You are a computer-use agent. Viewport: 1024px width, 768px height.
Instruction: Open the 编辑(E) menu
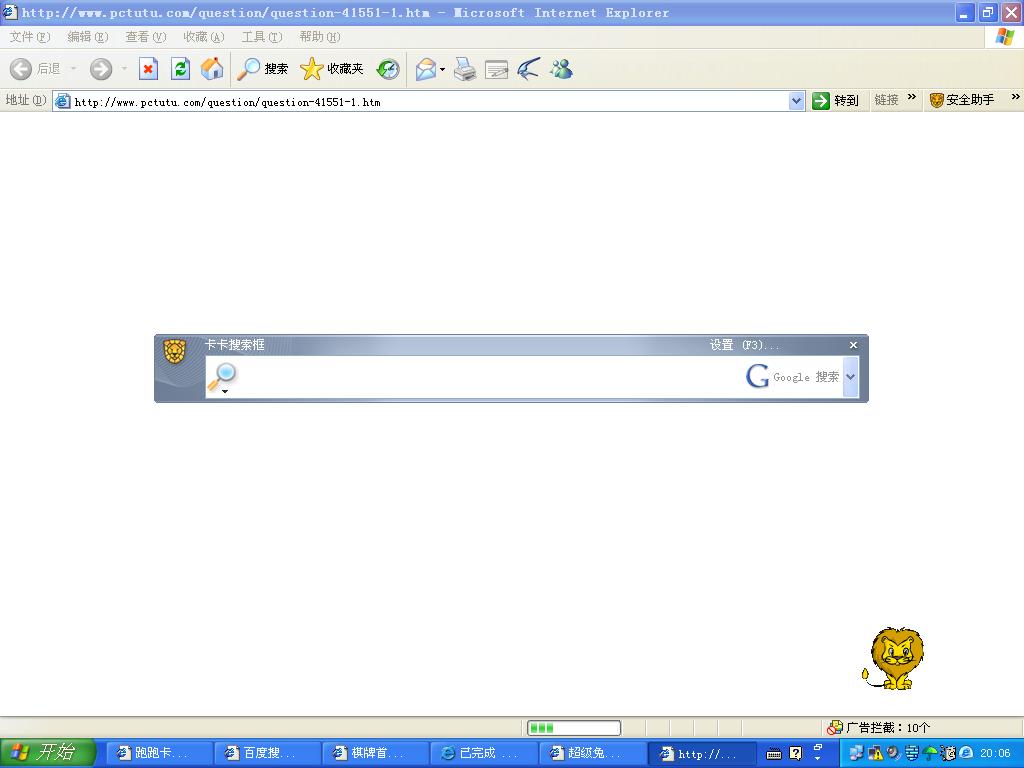point(88,37)
